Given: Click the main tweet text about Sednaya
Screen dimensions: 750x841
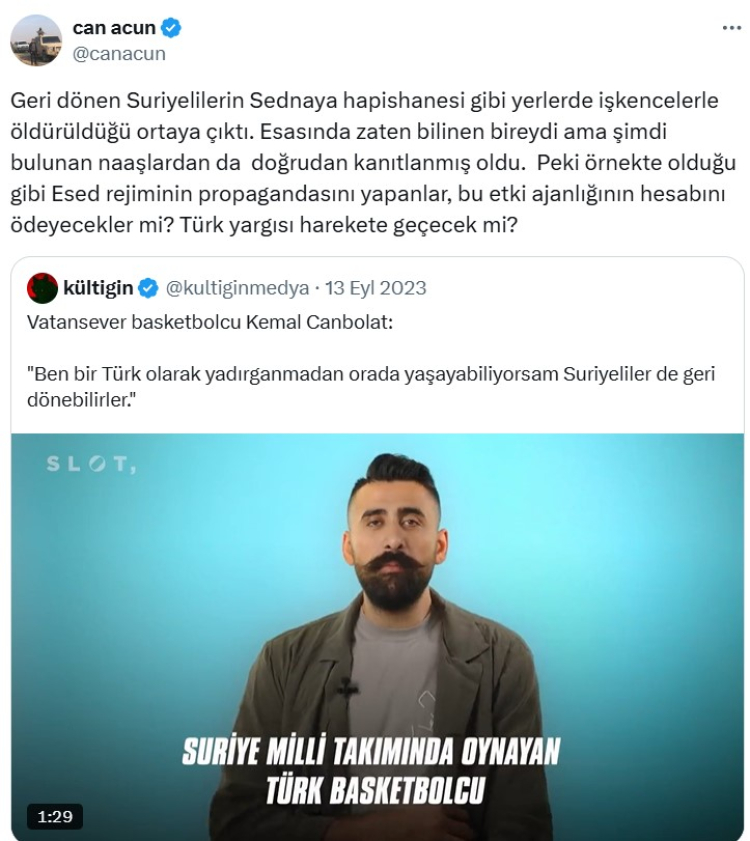Looking at the screenshot, I should point(373,163).
